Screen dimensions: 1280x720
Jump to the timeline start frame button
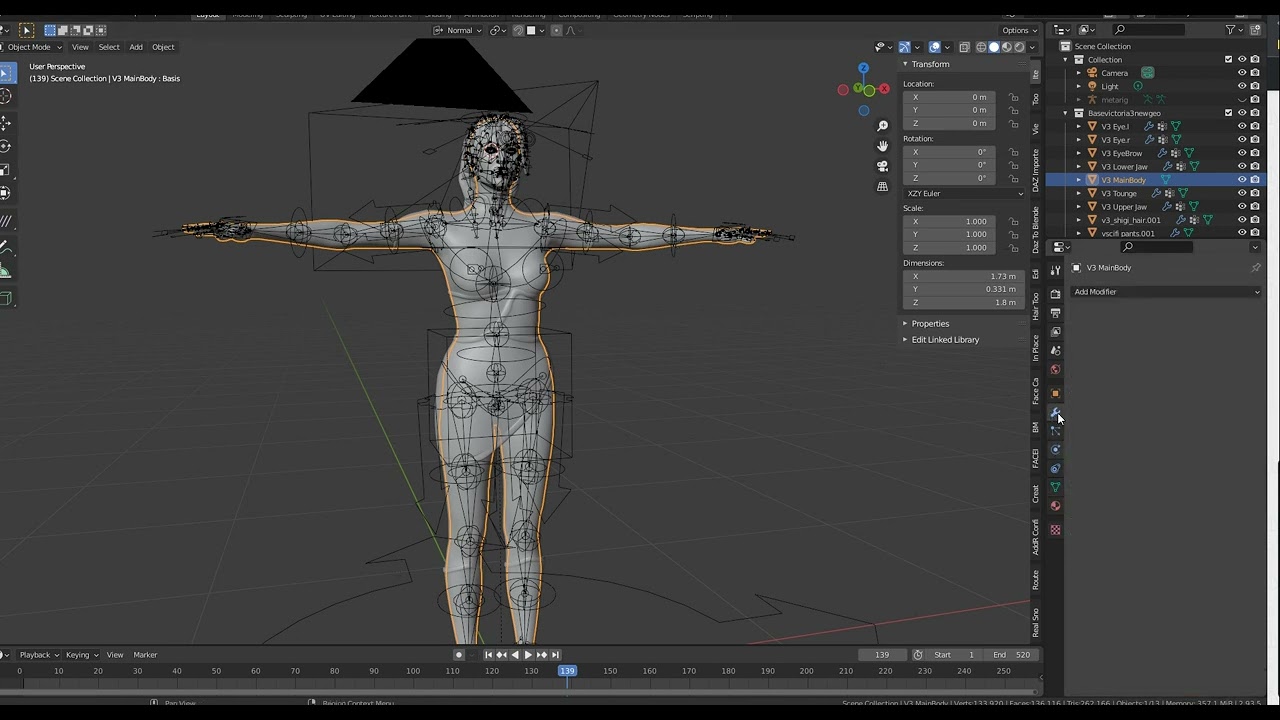[488, 655]
